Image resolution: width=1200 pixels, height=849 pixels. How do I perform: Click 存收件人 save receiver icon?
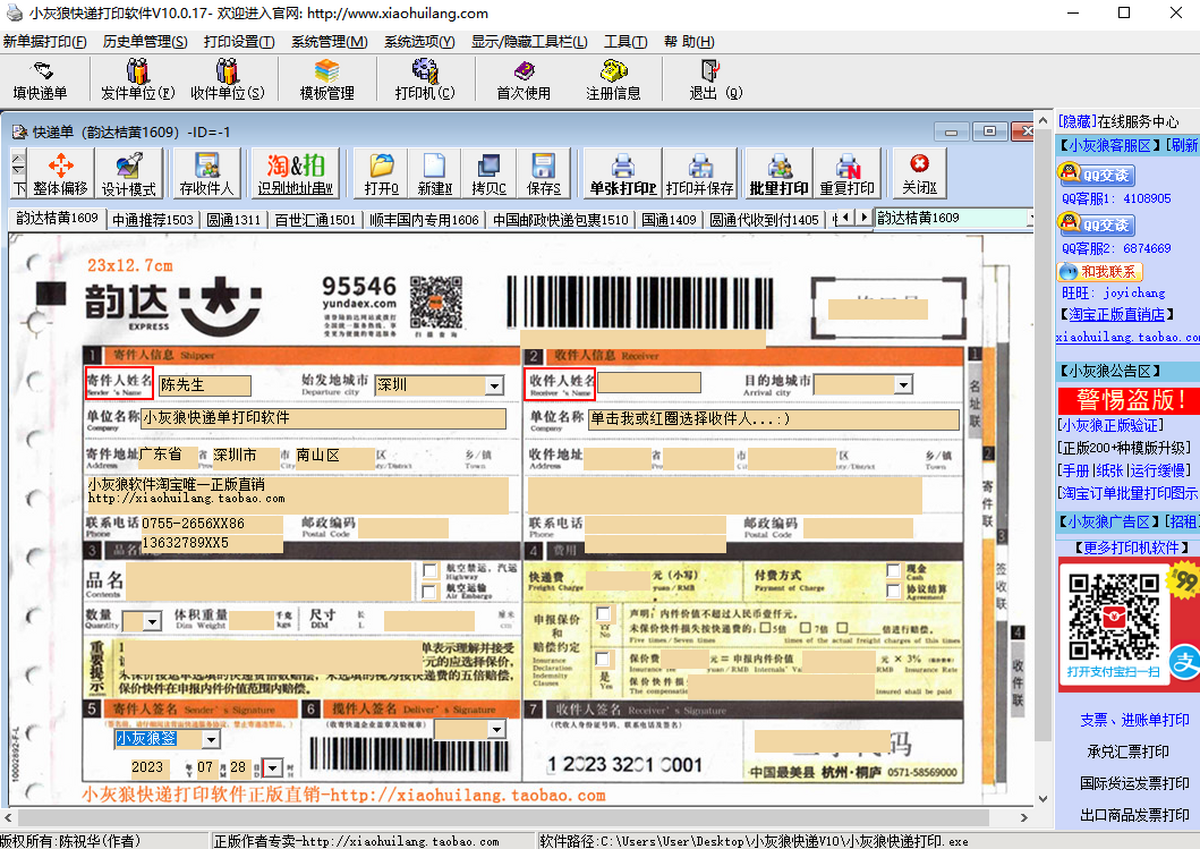pos(207,175)
